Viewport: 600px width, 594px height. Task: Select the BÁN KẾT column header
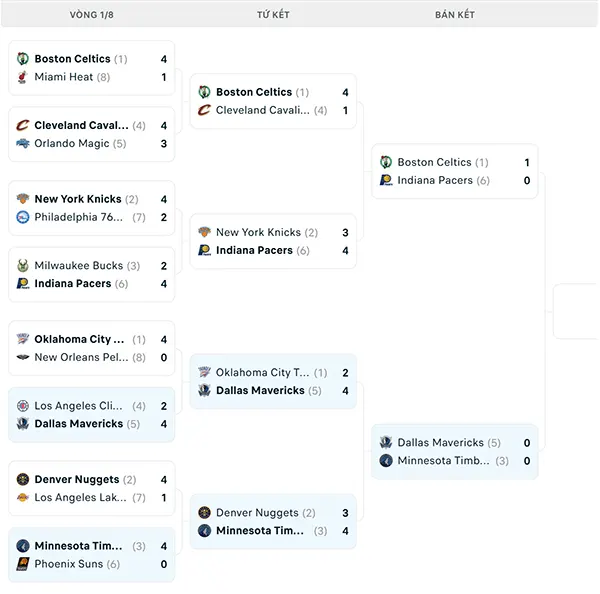pos(455,15)
